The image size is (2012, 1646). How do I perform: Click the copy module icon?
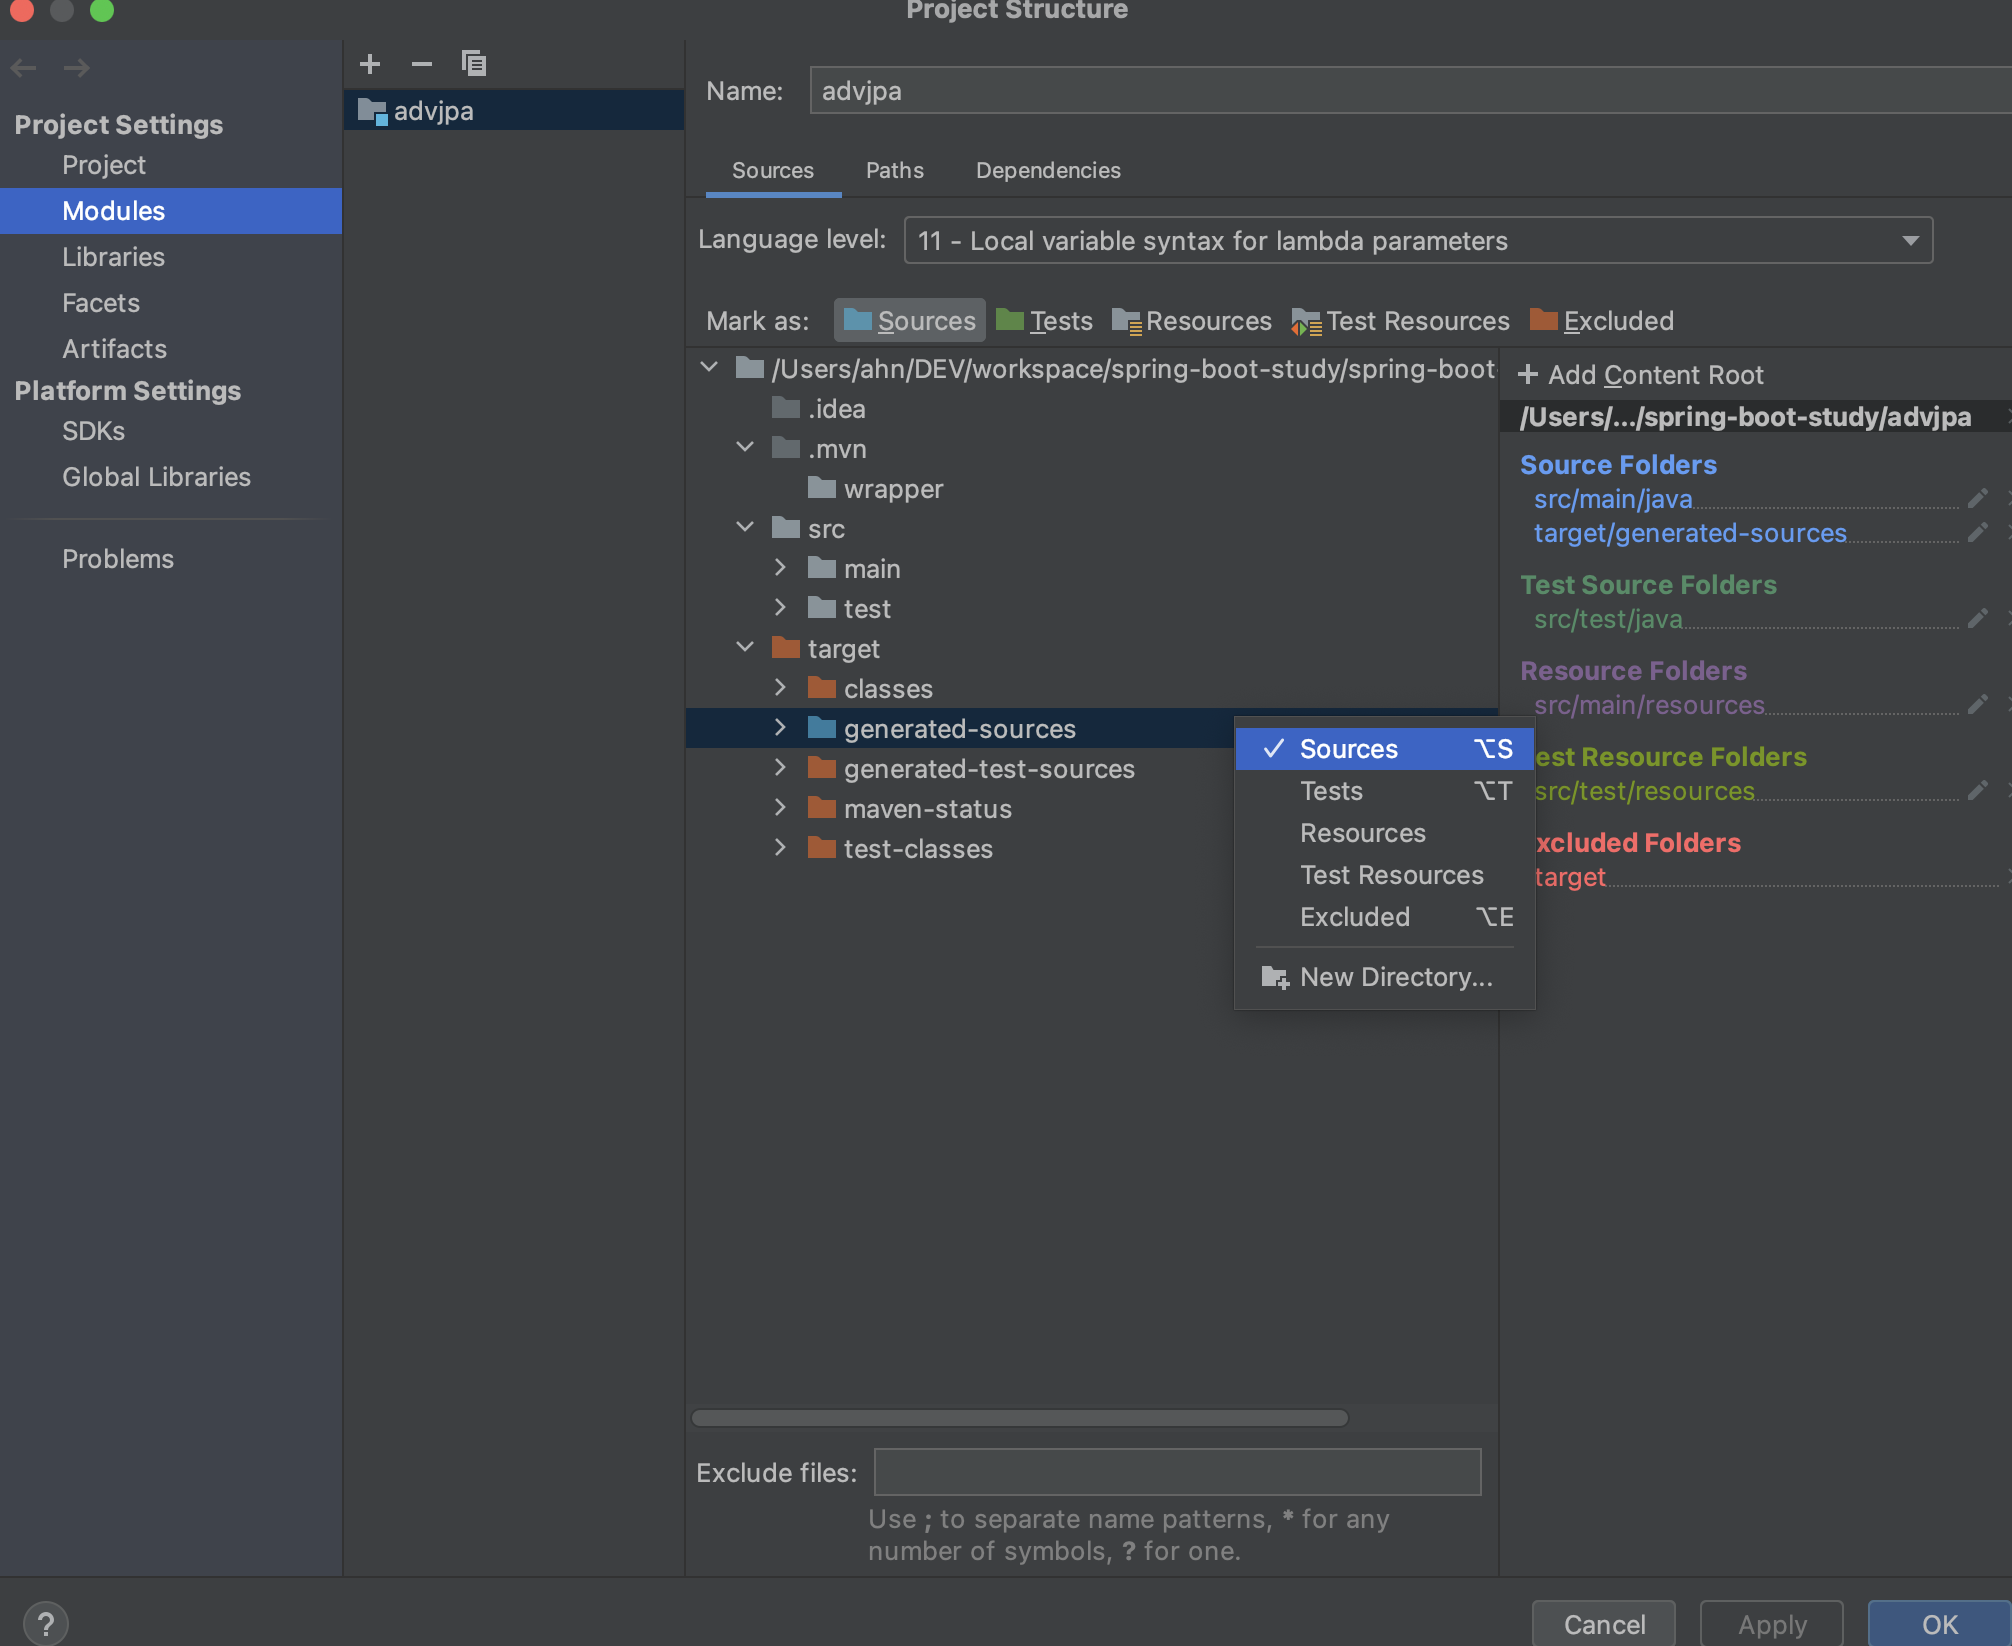(474, 64)
